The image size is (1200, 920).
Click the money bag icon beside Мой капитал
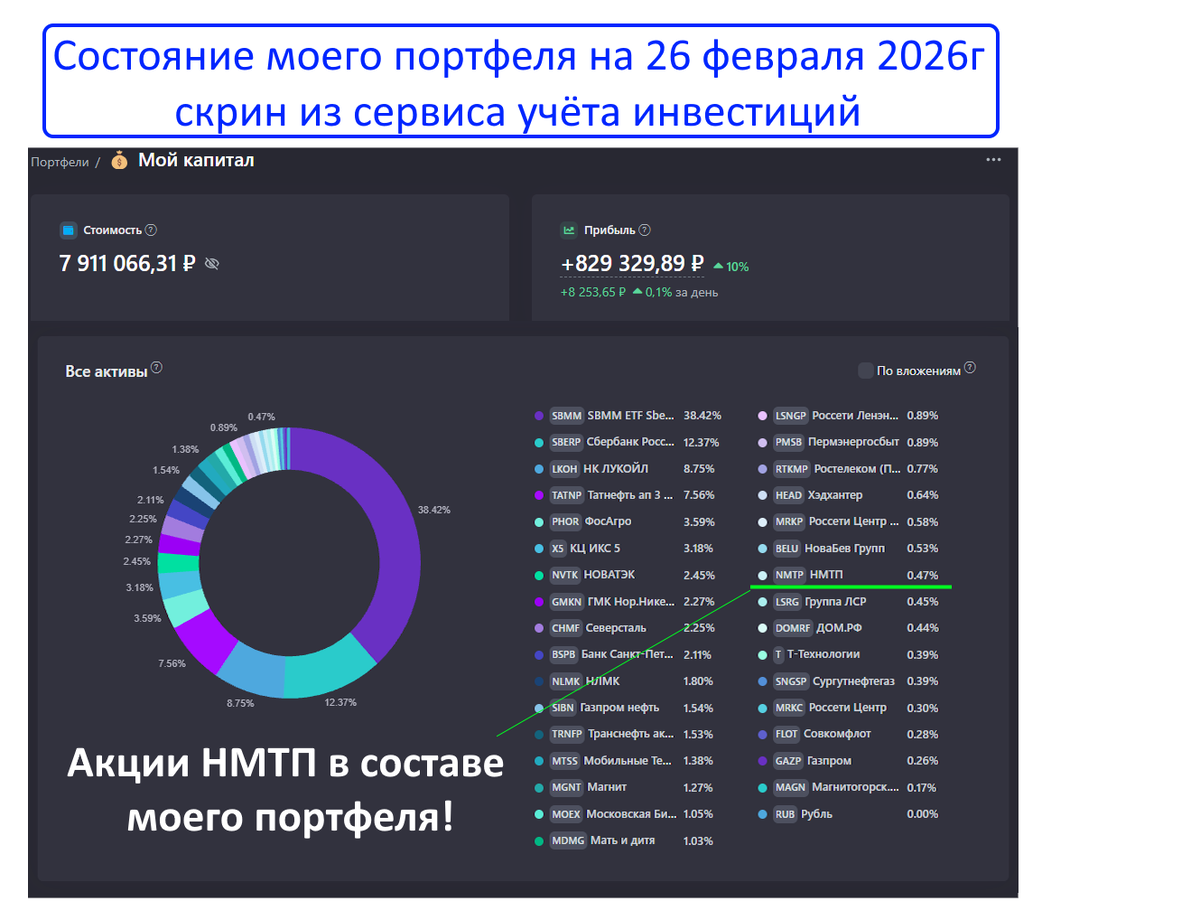click(x=117, y=159)
